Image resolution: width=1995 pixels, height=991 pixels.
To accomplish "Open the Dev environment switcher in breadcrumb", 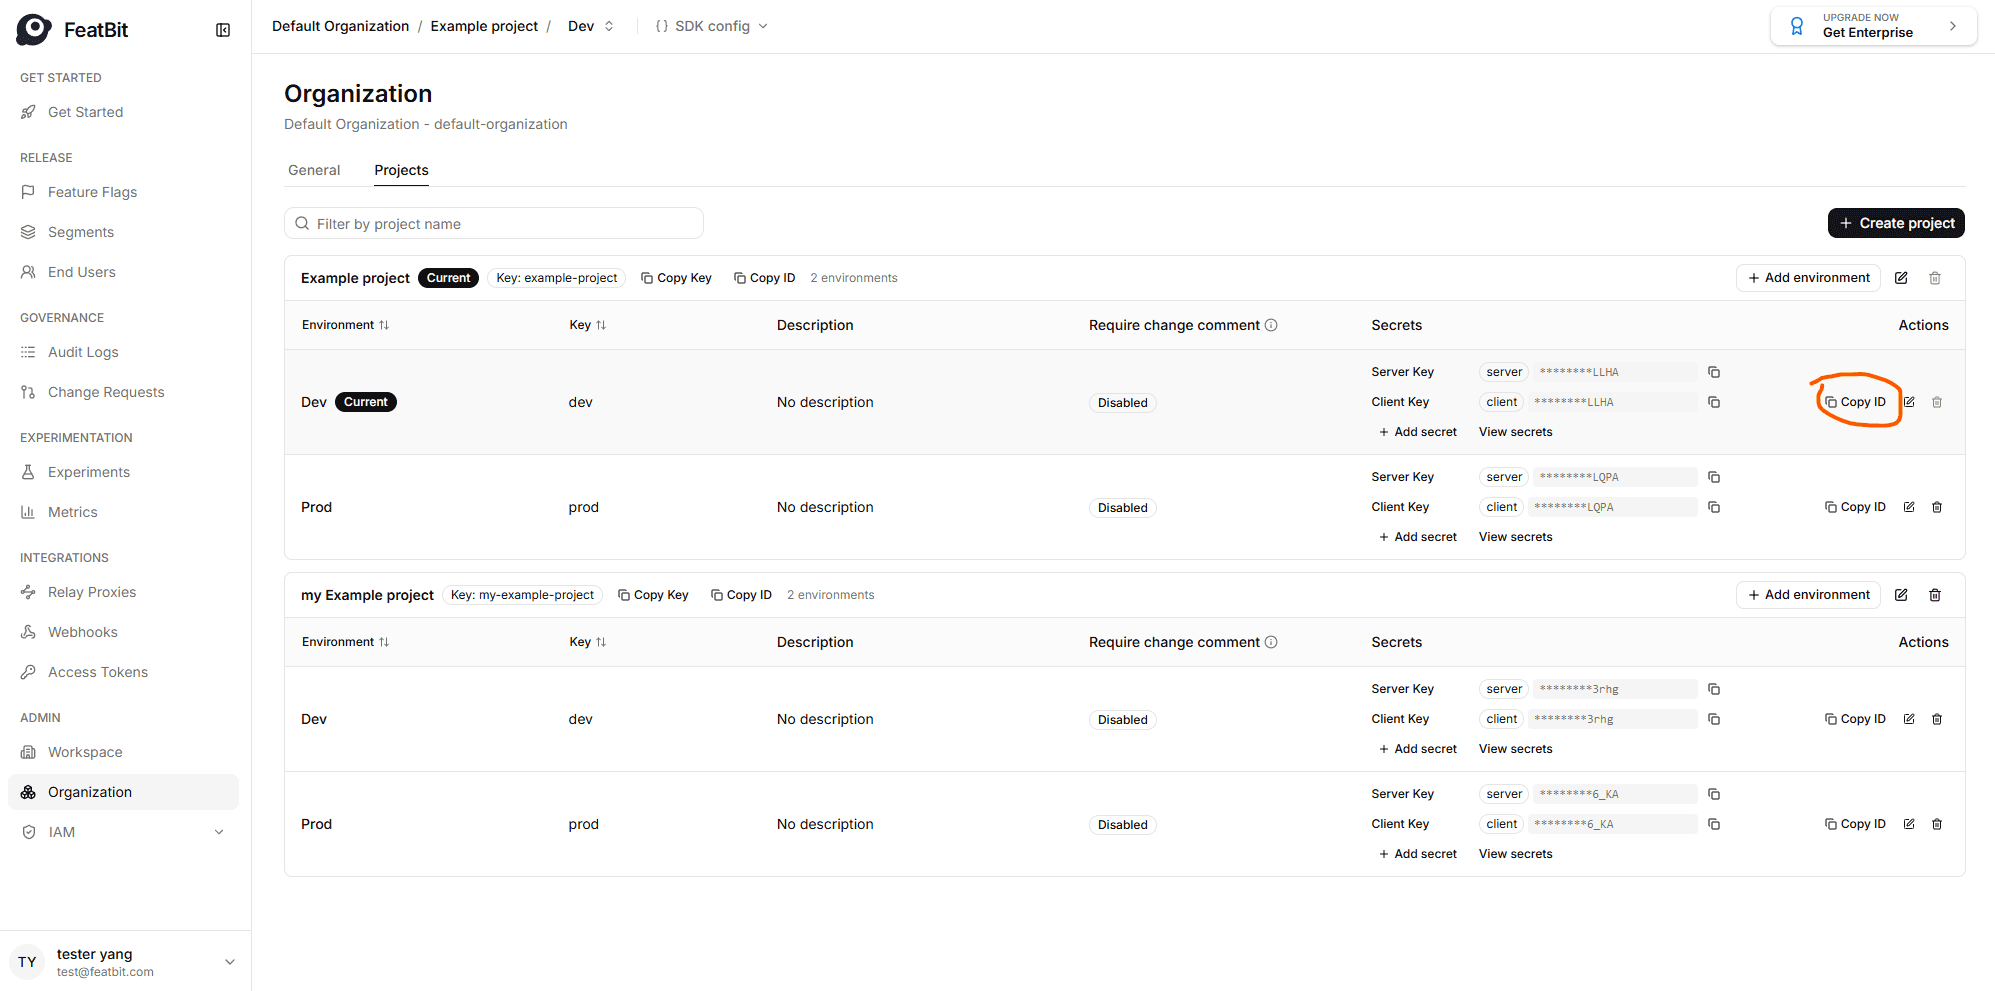I will point(591,26).
